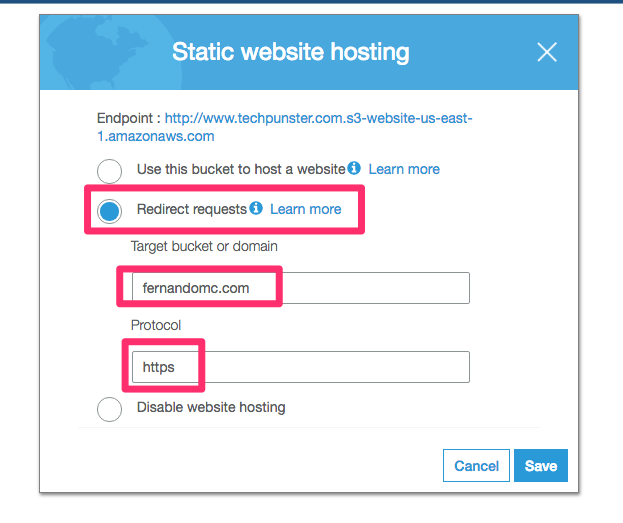The height and width of the screenshot is (523, 623).
Task: Open Learn more for hosting a website
Action: point(404,169)
